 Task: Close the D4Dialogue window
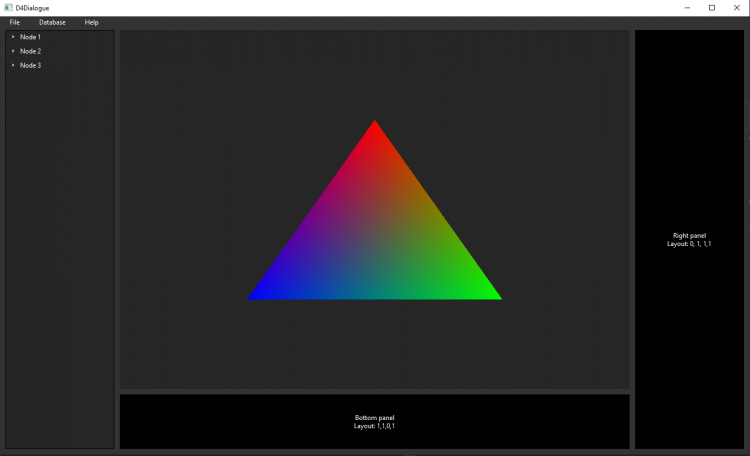point(737,8)
